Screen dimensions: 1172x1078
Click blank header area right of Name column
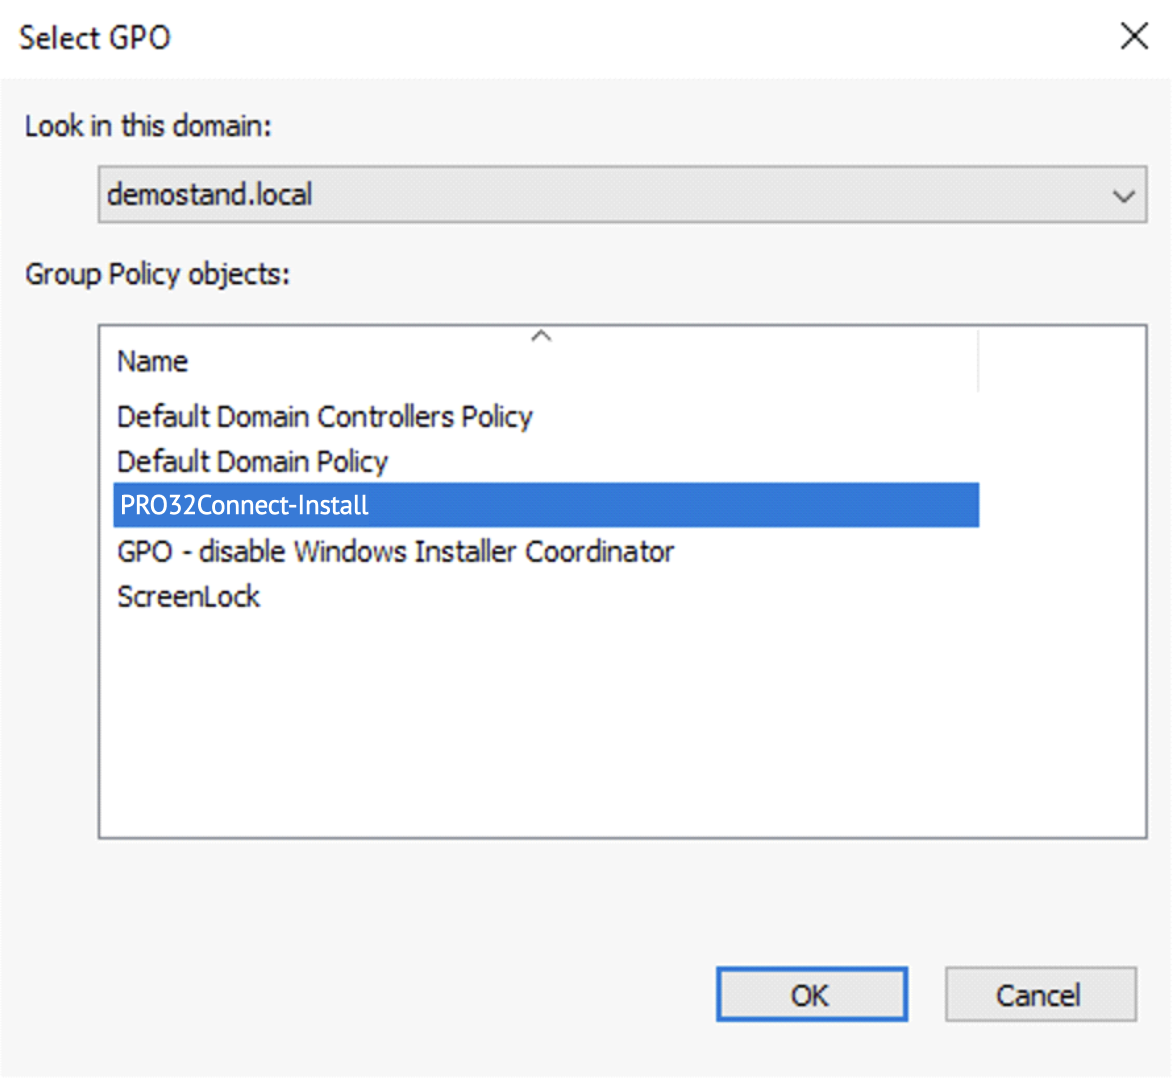click(1060, 361)
